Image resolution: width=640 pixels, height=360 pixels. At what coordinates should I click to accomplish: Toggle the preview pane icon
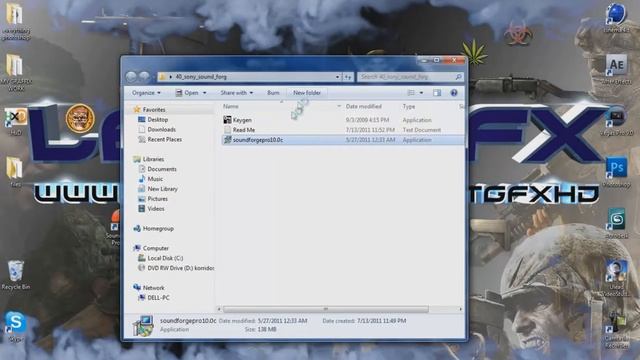point(437,93)
